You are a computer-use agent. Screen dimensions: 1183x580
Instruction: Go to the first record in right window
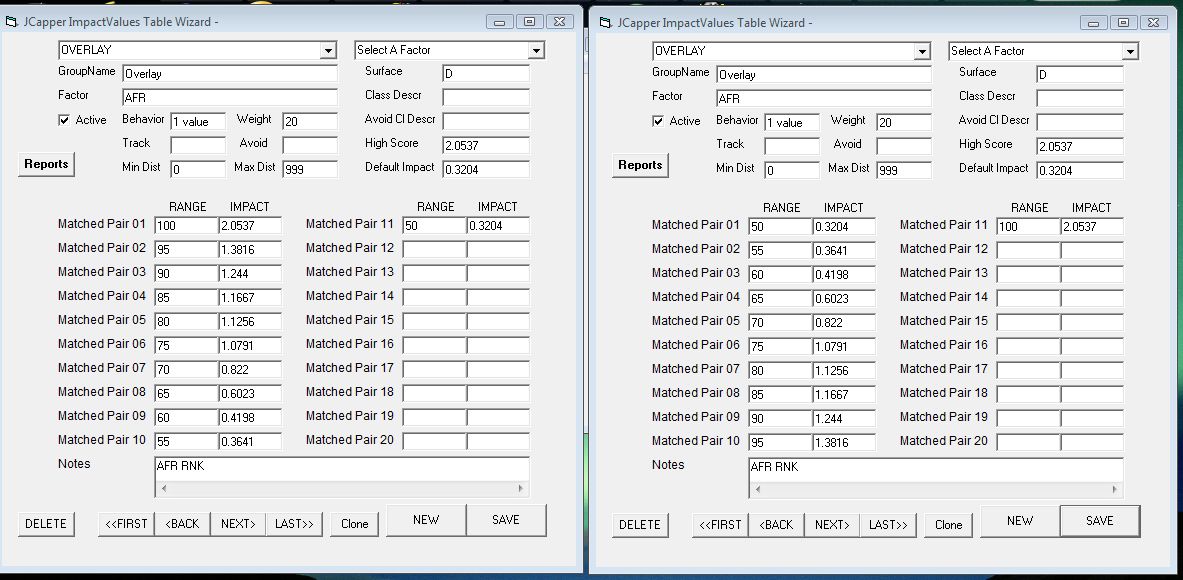click(x=720, y=525)
